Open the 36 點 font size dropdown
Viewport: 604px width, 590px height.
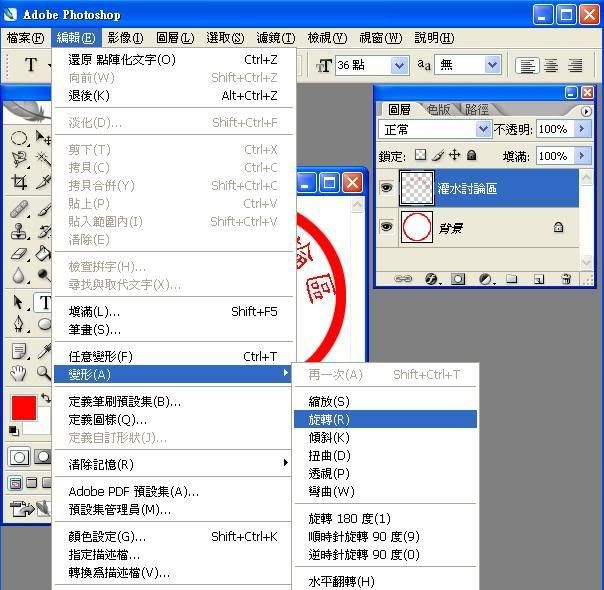[x=399, y=65]
